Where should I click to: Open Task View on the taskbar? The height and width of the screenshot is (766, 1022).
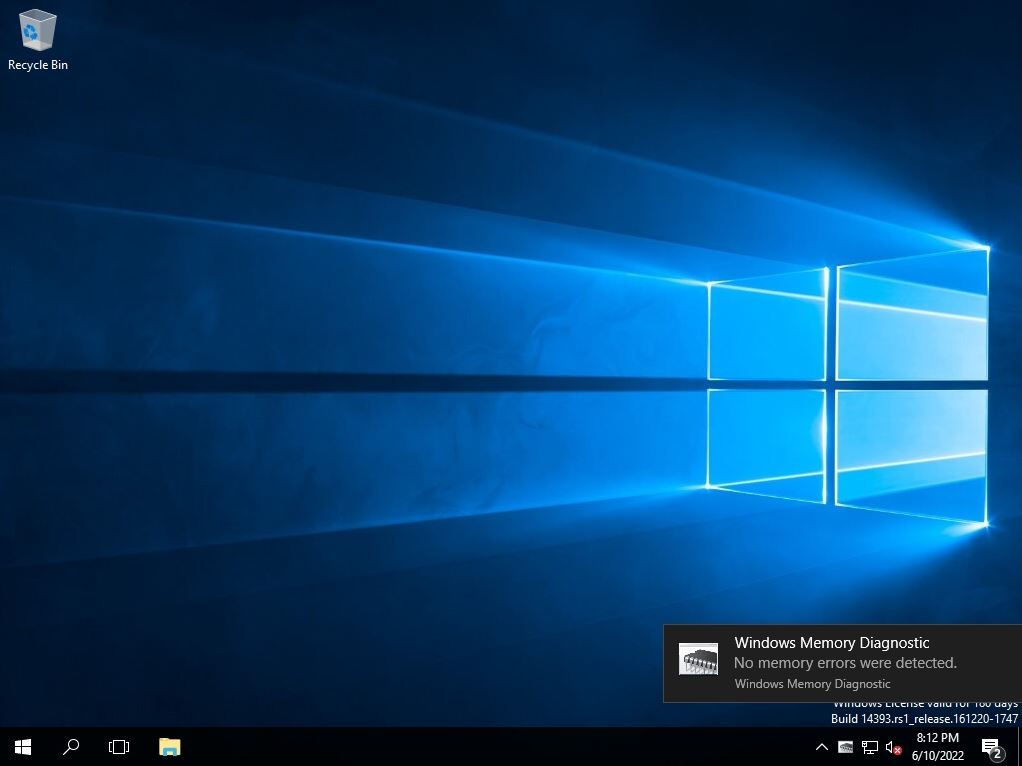pyautogui.click(x=119, y=746)
